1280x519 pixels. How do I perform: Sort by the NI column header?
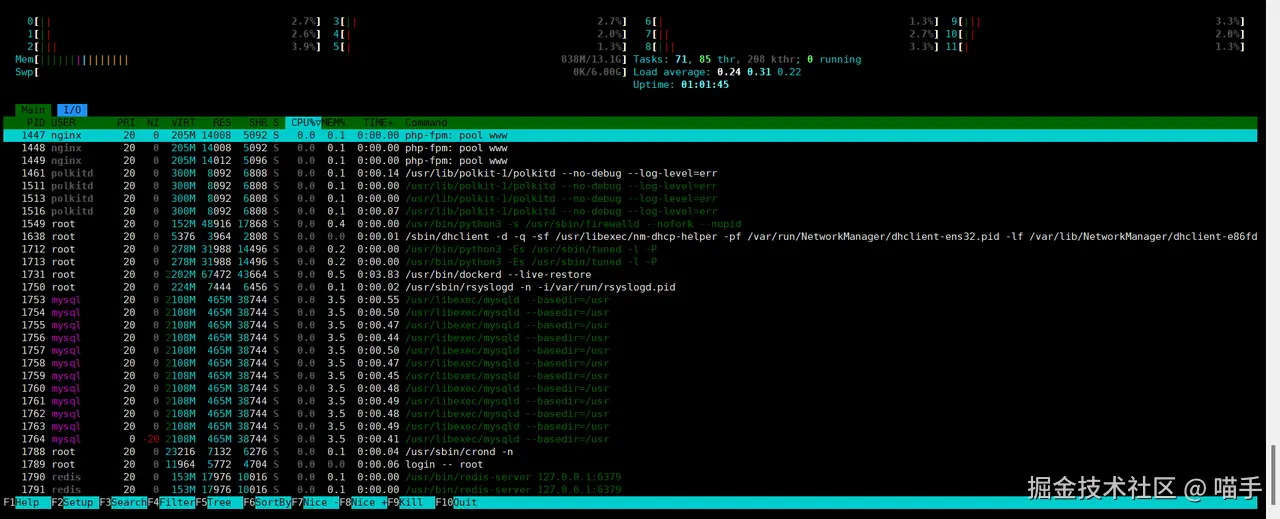tap(153, 122)
